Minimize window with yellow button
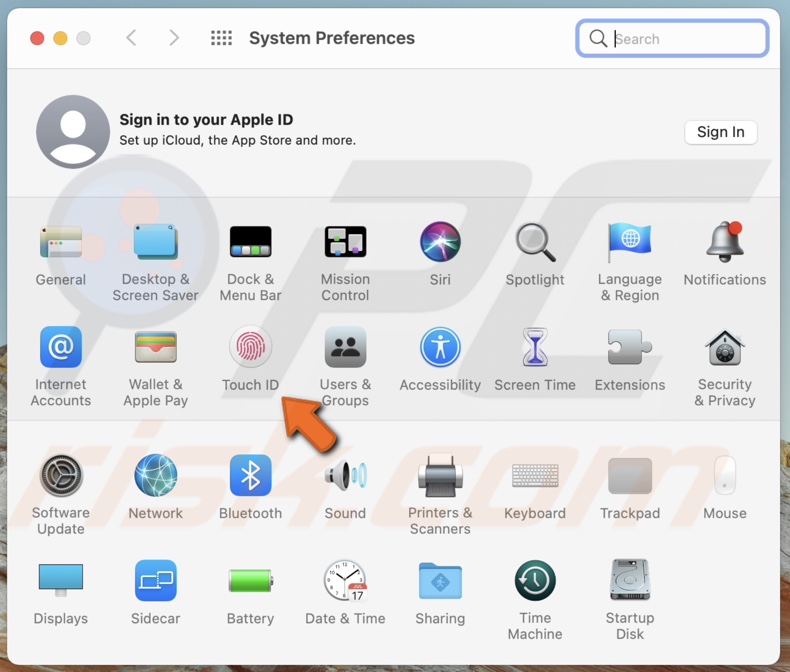Viewport: 790px width, 672px height. (60, 38)
